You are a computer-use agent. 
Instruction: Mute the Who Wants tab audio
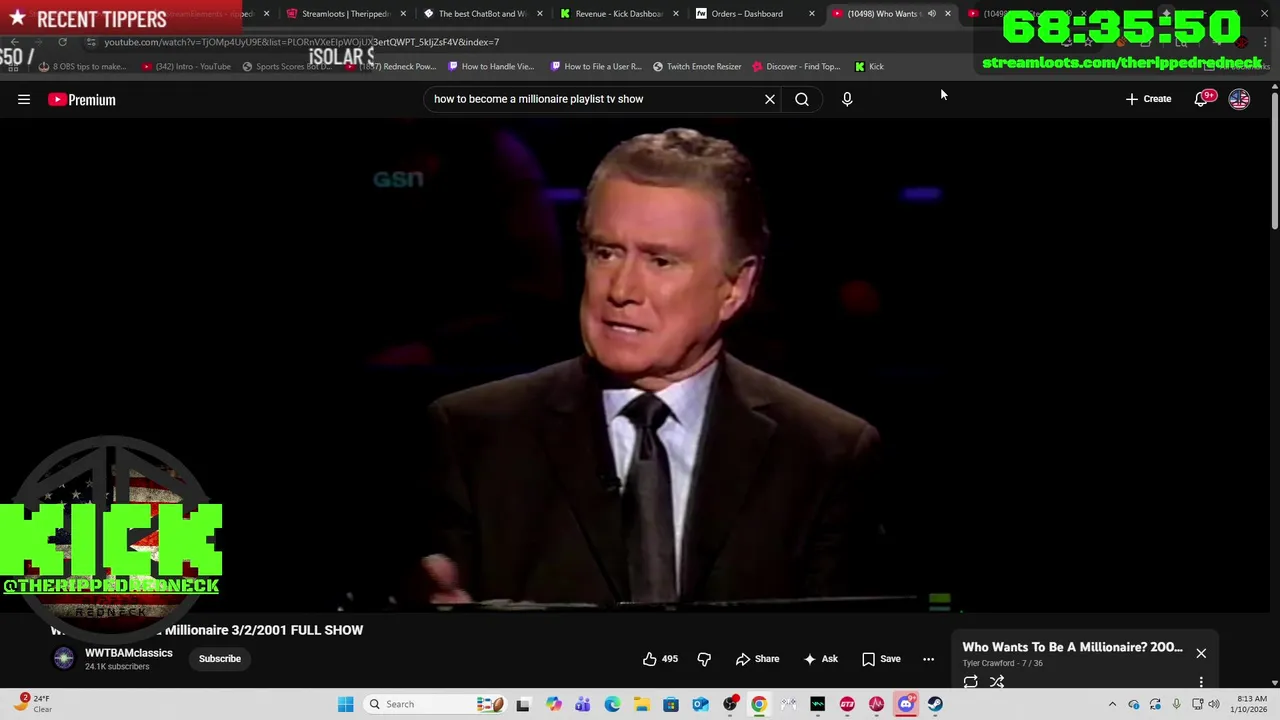[x=931, y=14]
